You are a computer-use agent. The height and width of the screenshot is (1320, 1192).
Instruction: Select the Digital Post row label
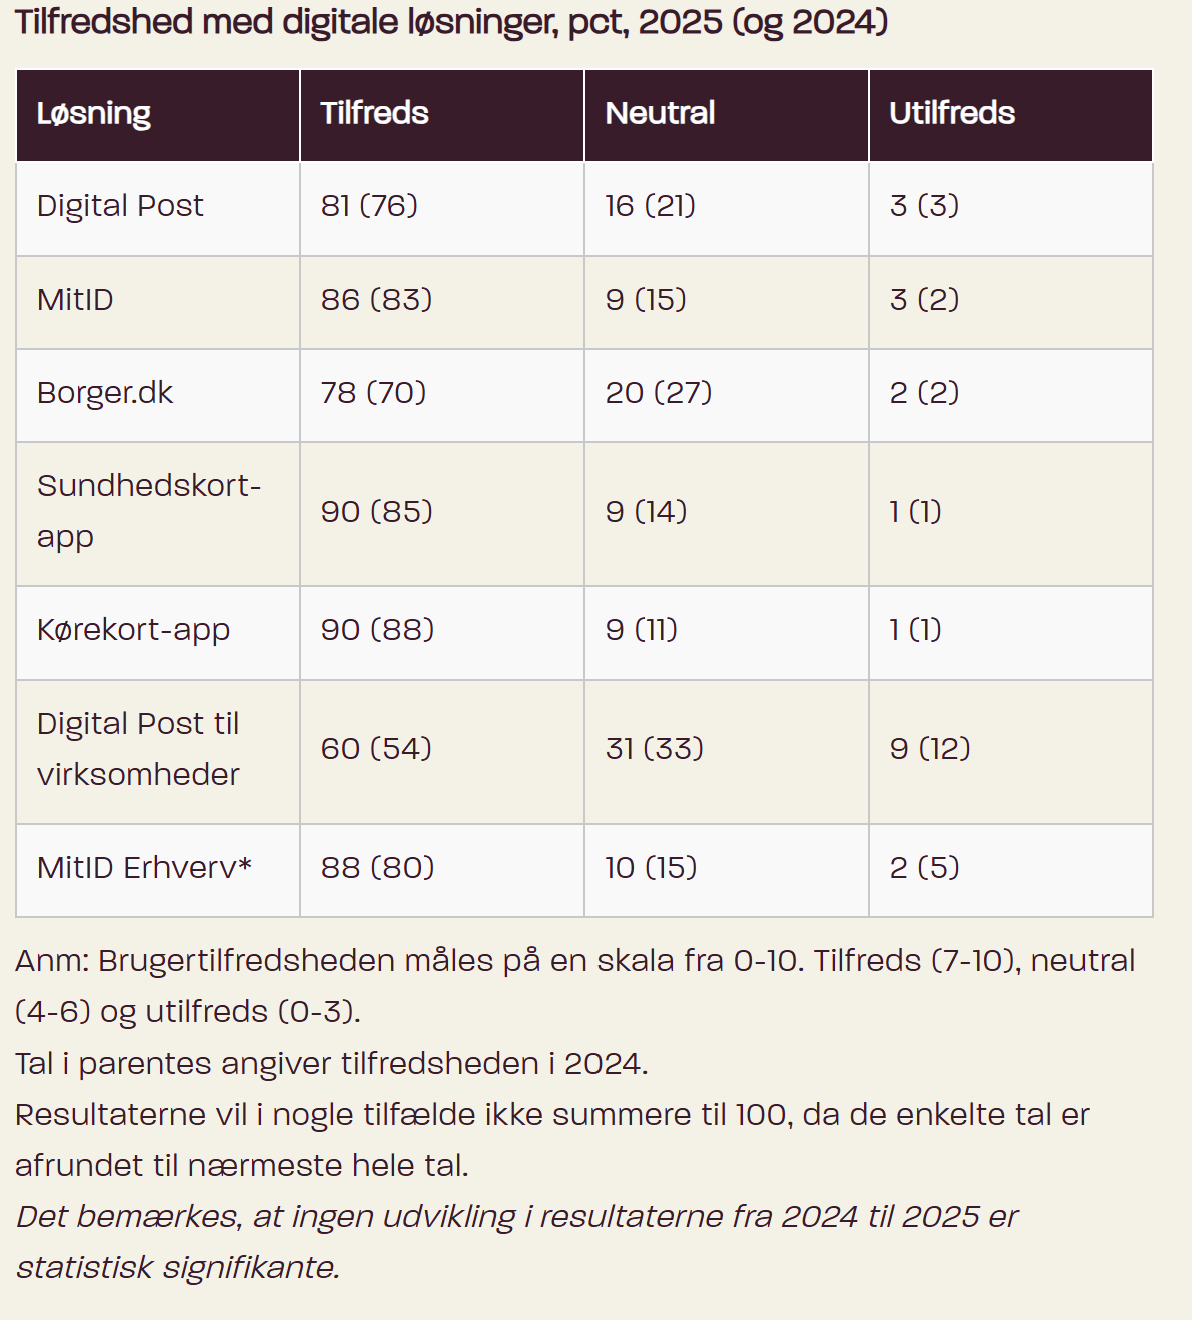click(x=120, y=206)
